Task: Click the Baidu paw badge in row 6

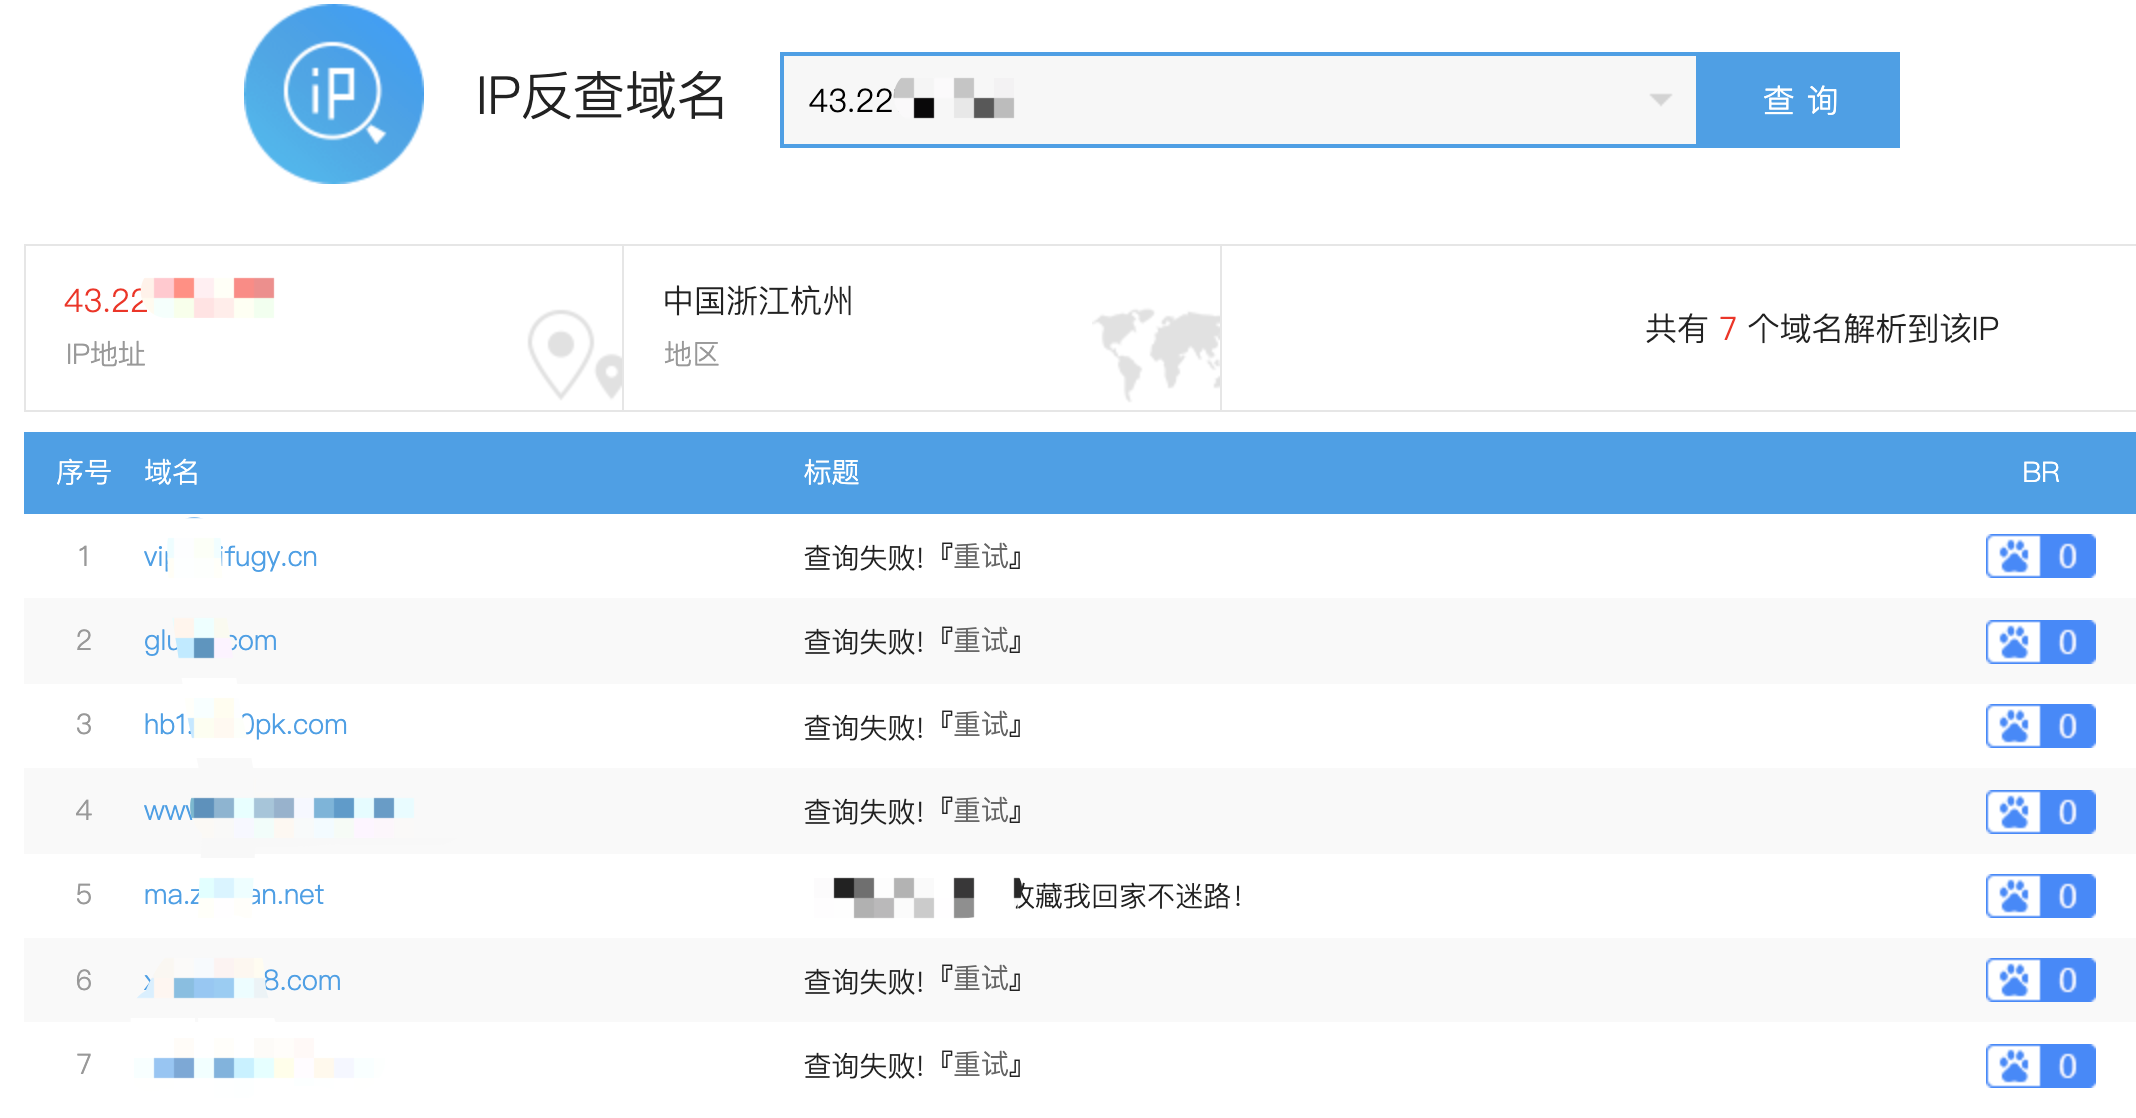Action: click(x=2039, y=980)
